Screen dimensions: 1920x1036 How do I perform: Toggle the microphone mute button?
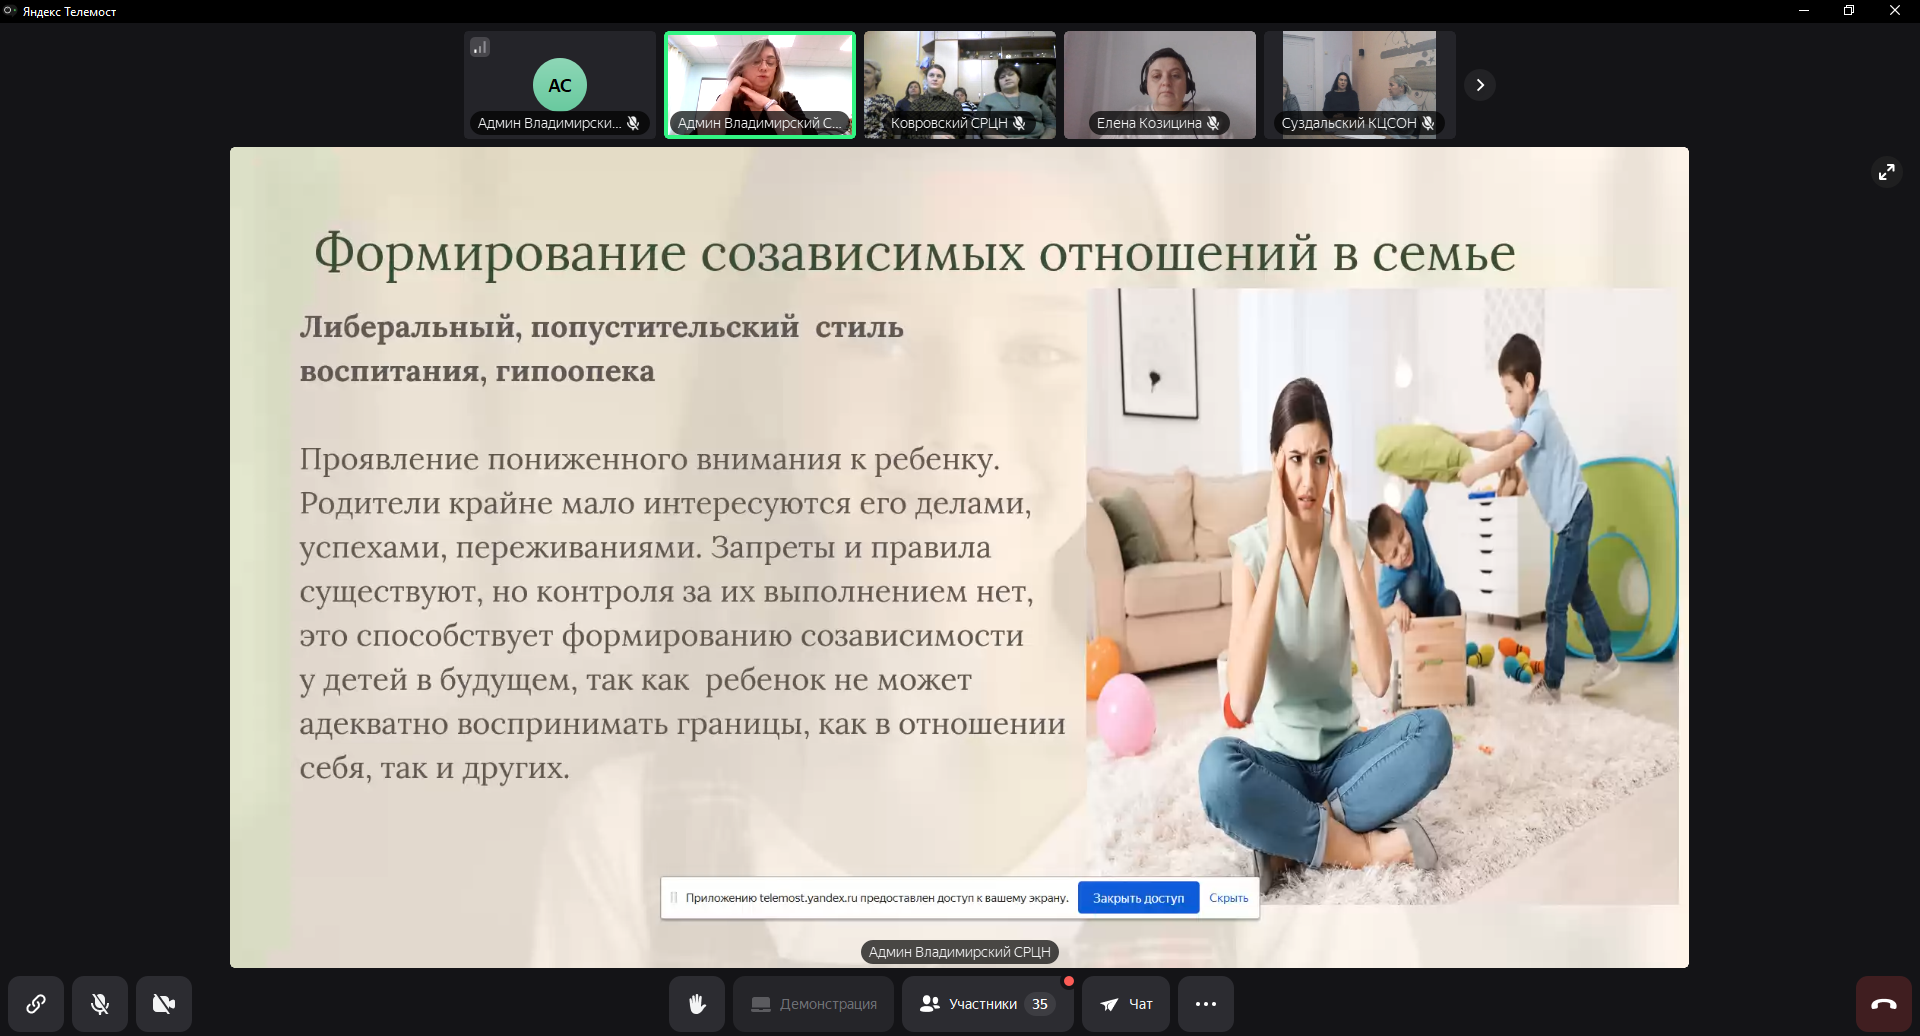tap(100, 1003)
